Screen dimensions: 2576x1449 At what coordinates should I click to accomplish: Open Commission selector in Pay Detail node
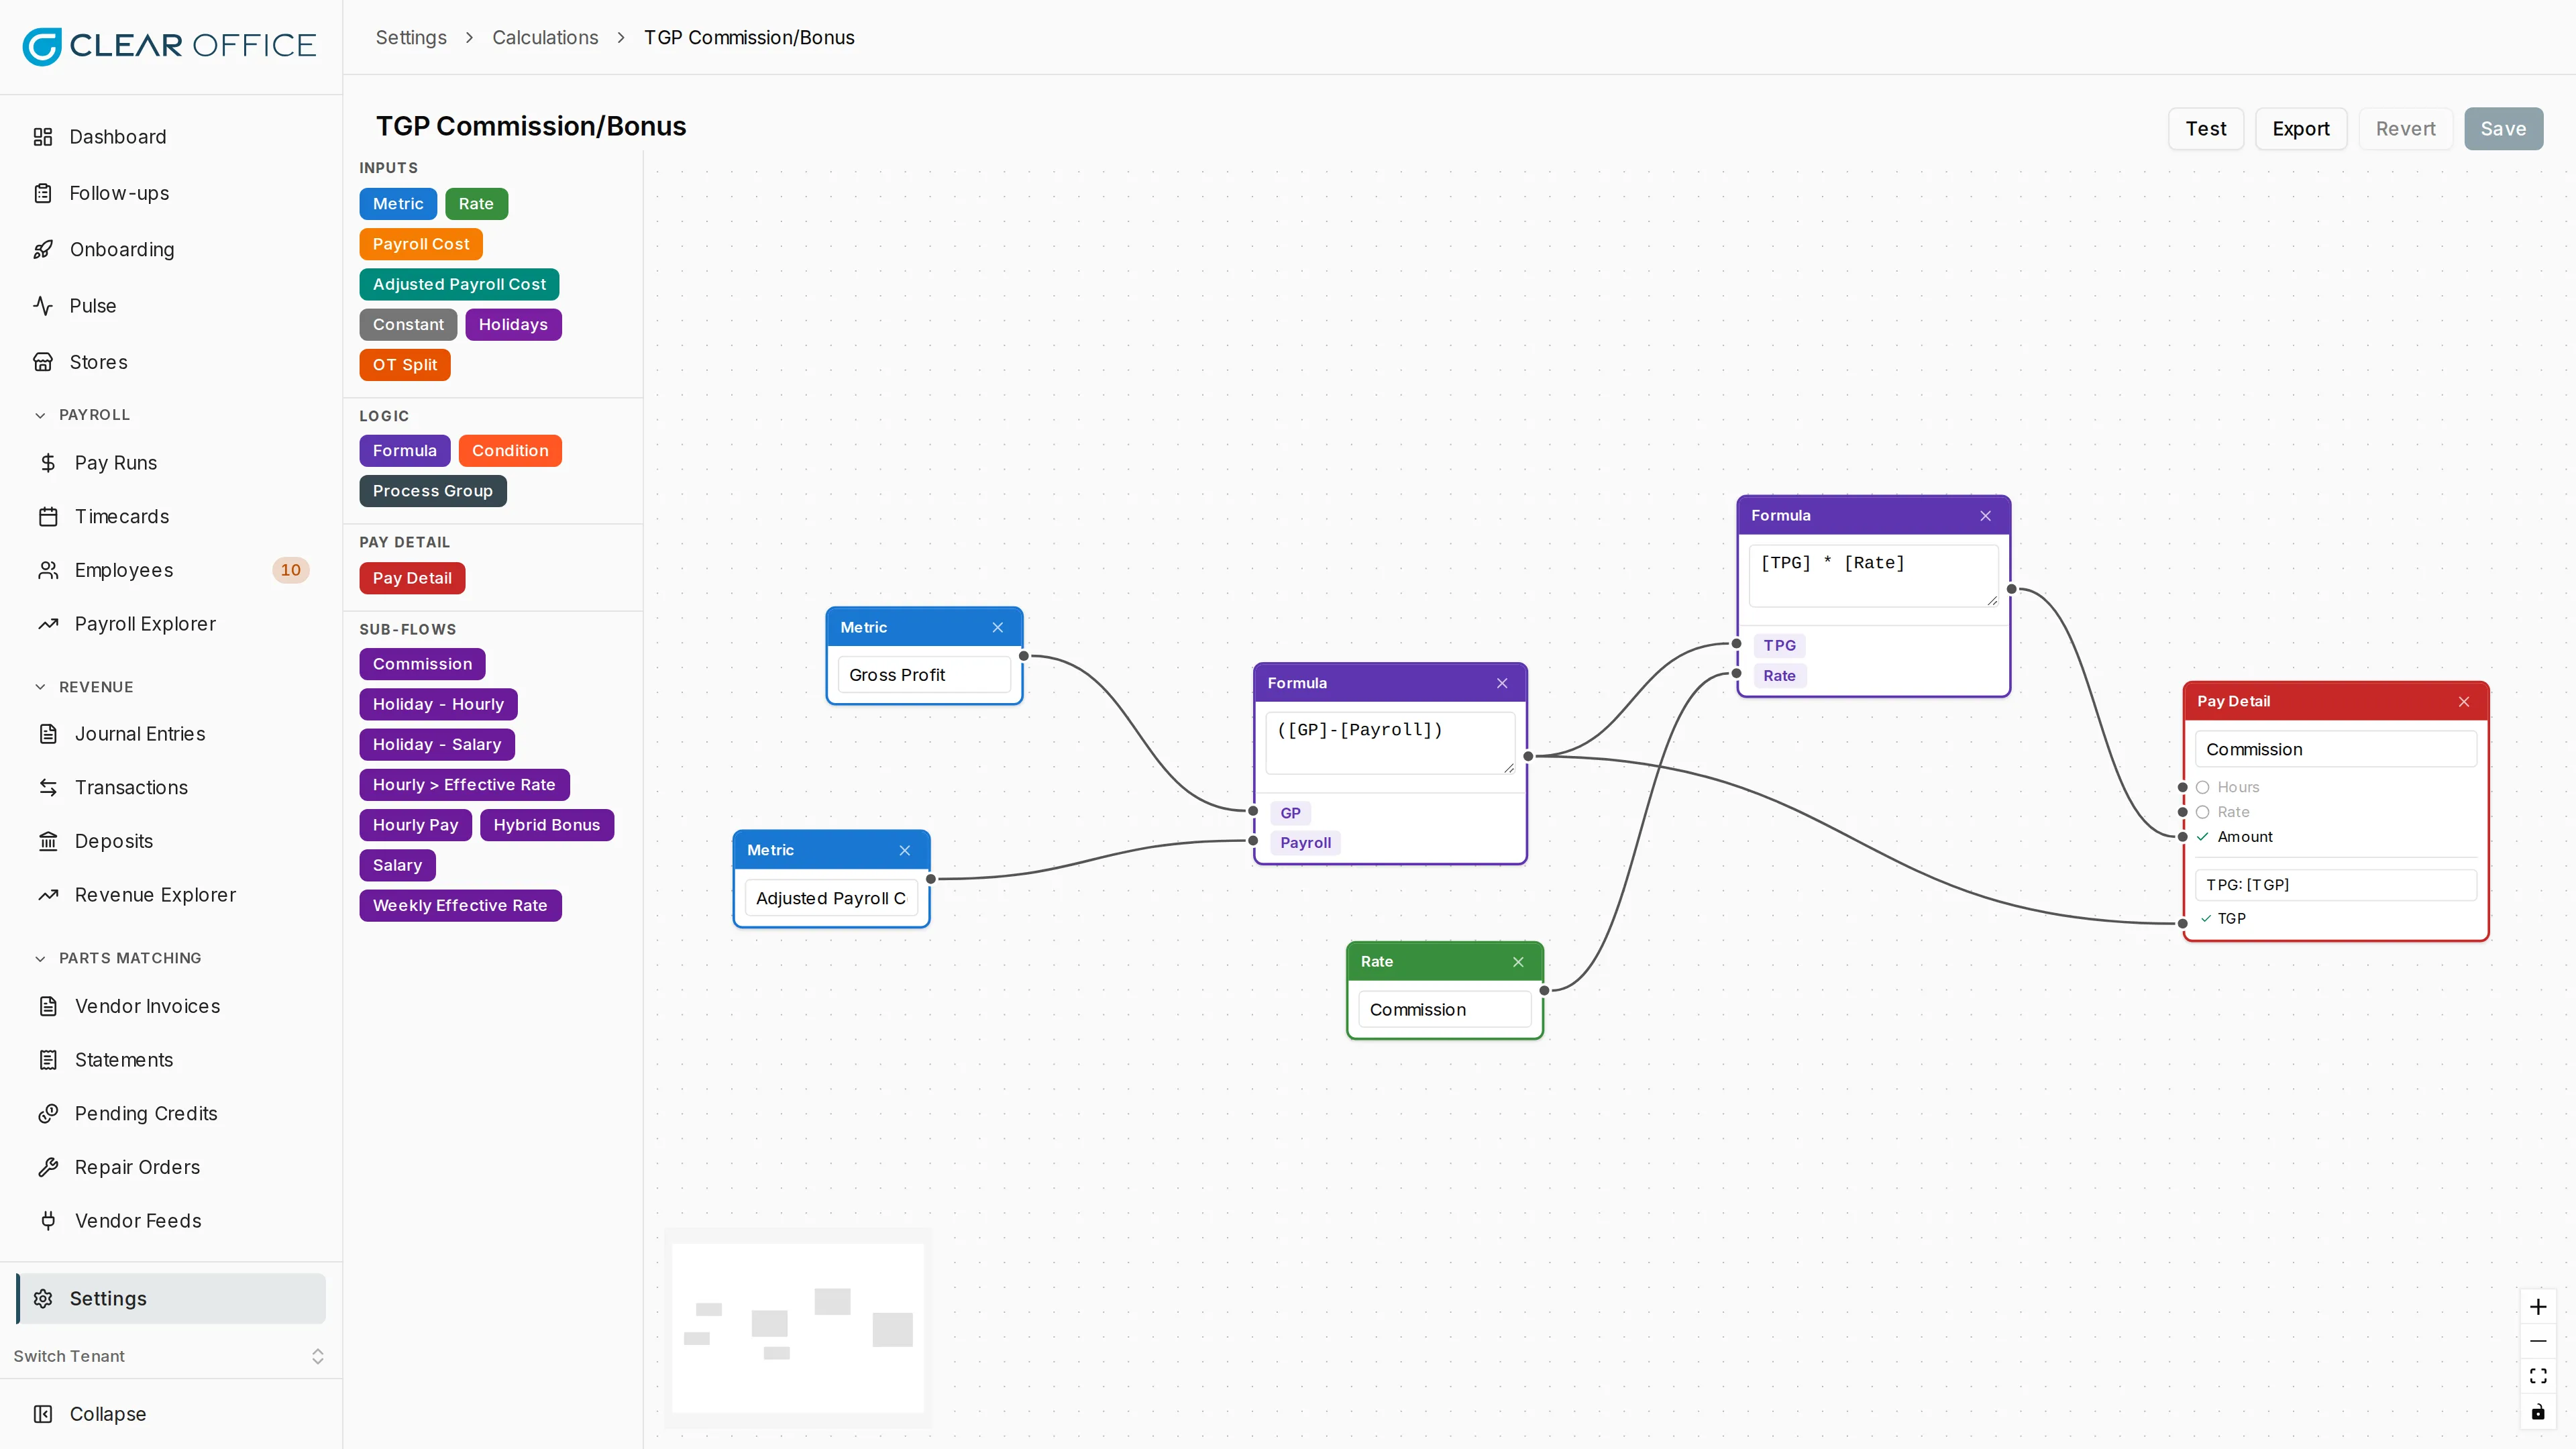2335,750
